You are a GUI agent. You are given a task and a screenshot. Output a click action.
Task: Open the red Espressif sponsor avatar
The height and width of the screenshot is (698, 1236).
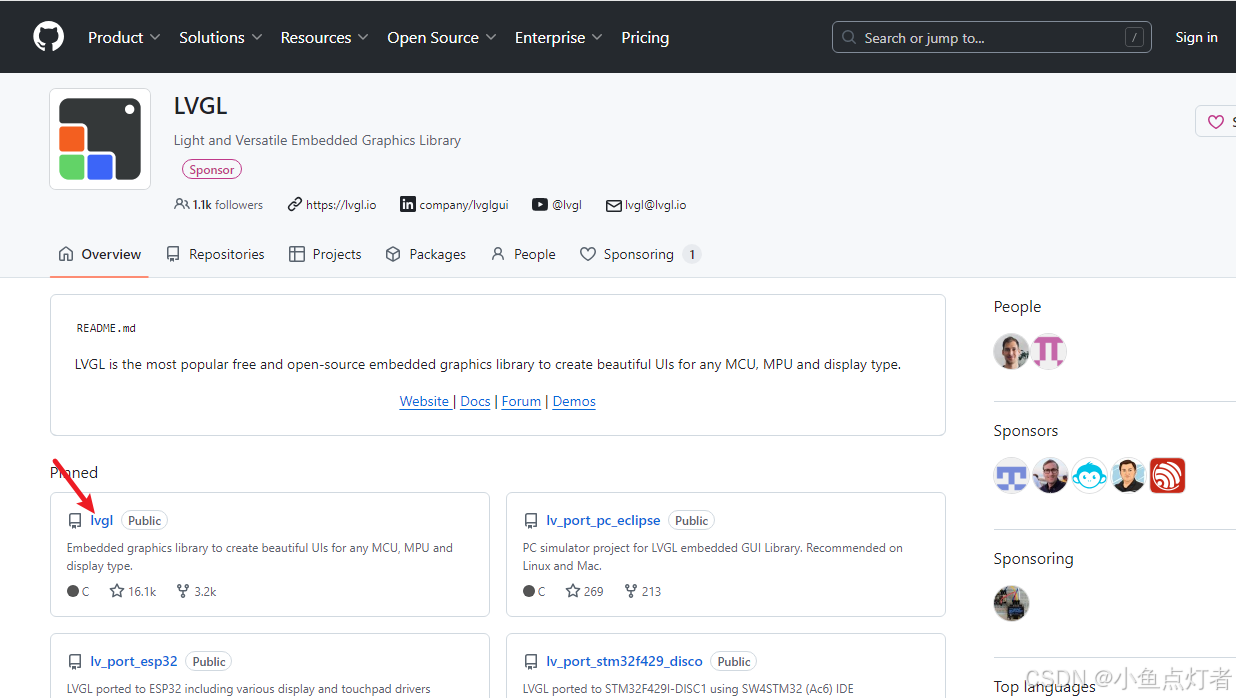tap(1167, 475)
